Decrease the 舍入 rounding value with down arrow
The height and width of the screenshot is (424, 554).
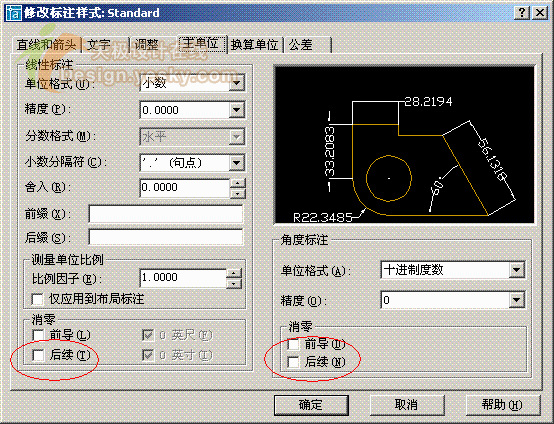(x=237, y=193)
